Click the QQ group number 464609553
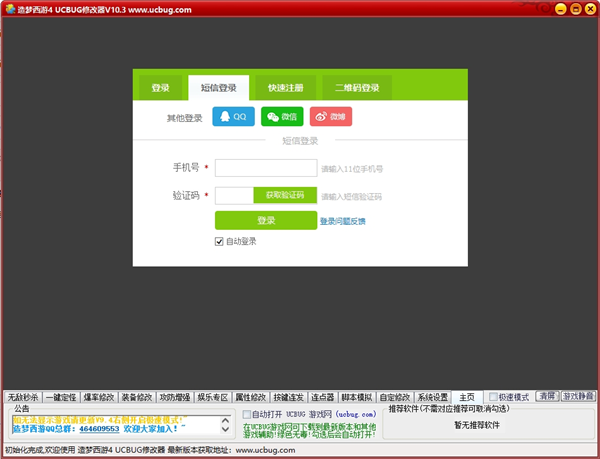600x459 pixels. [x=99, y=429]
